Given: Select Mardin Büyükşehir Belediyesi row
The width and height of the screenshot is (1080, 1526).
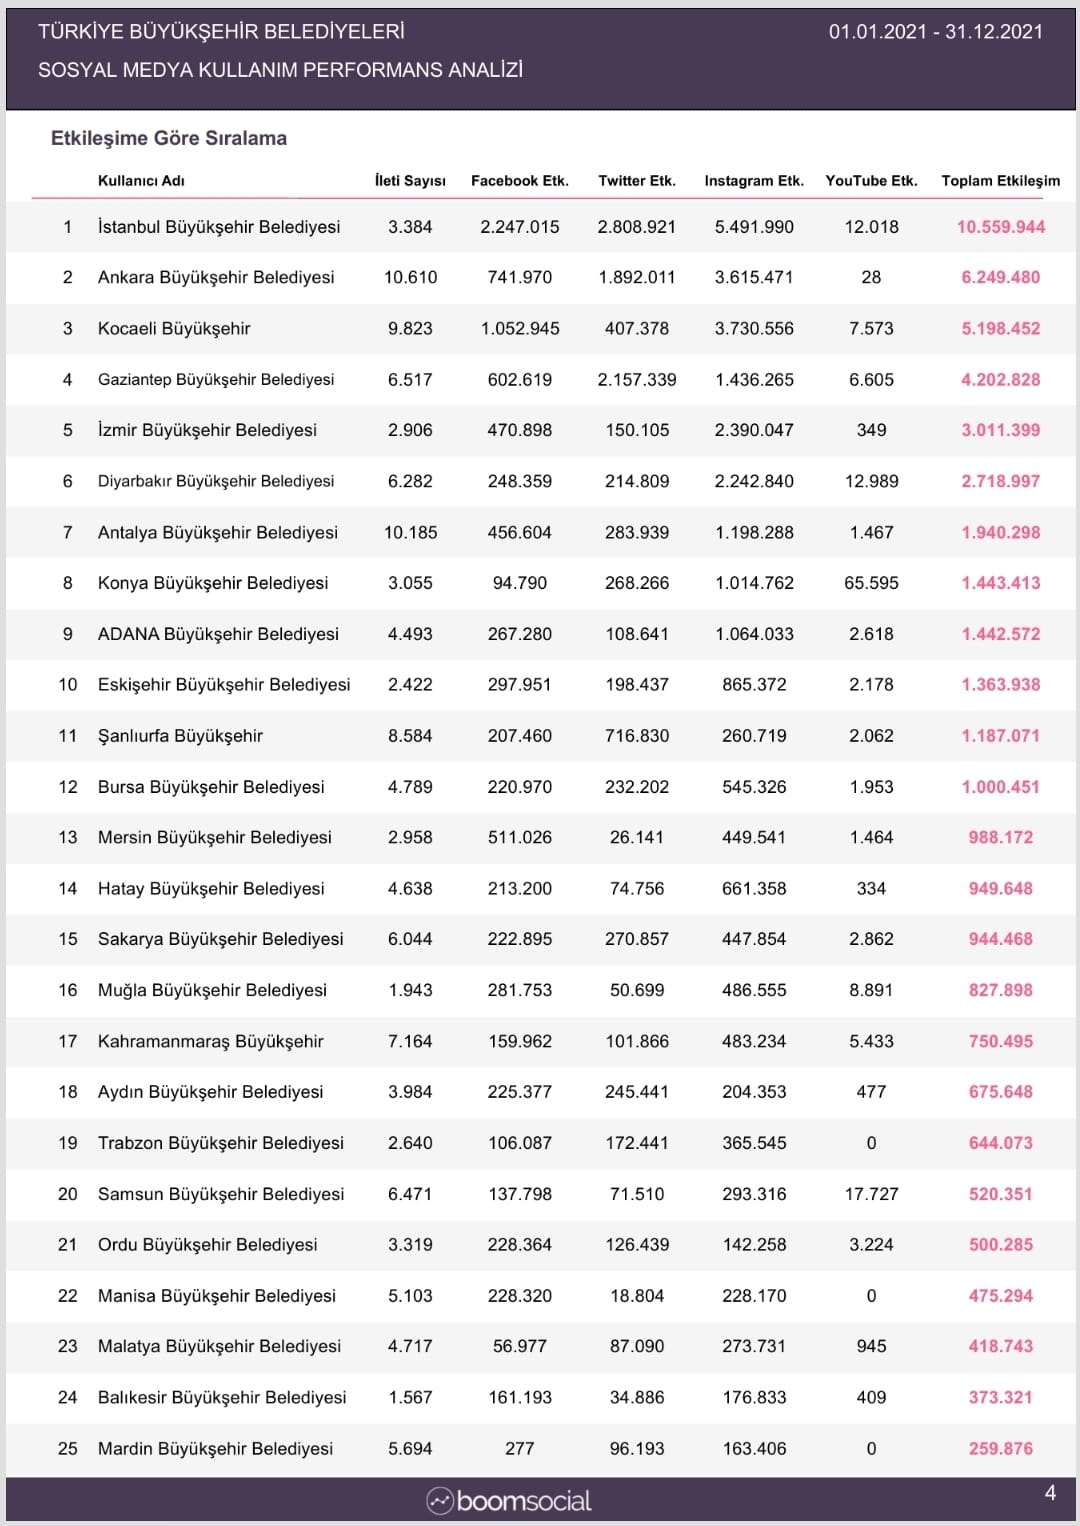Looking at the screenshot, I should pos(540,1448).
